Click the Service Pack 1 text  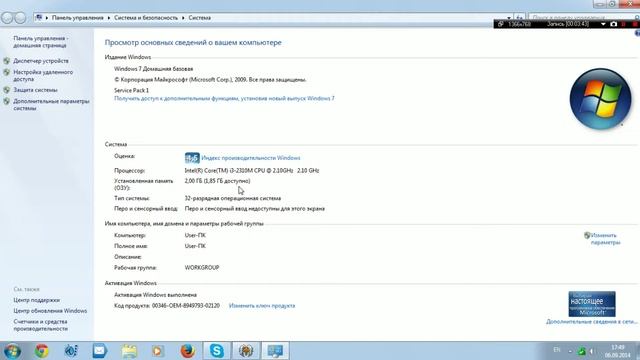point(131,90)
